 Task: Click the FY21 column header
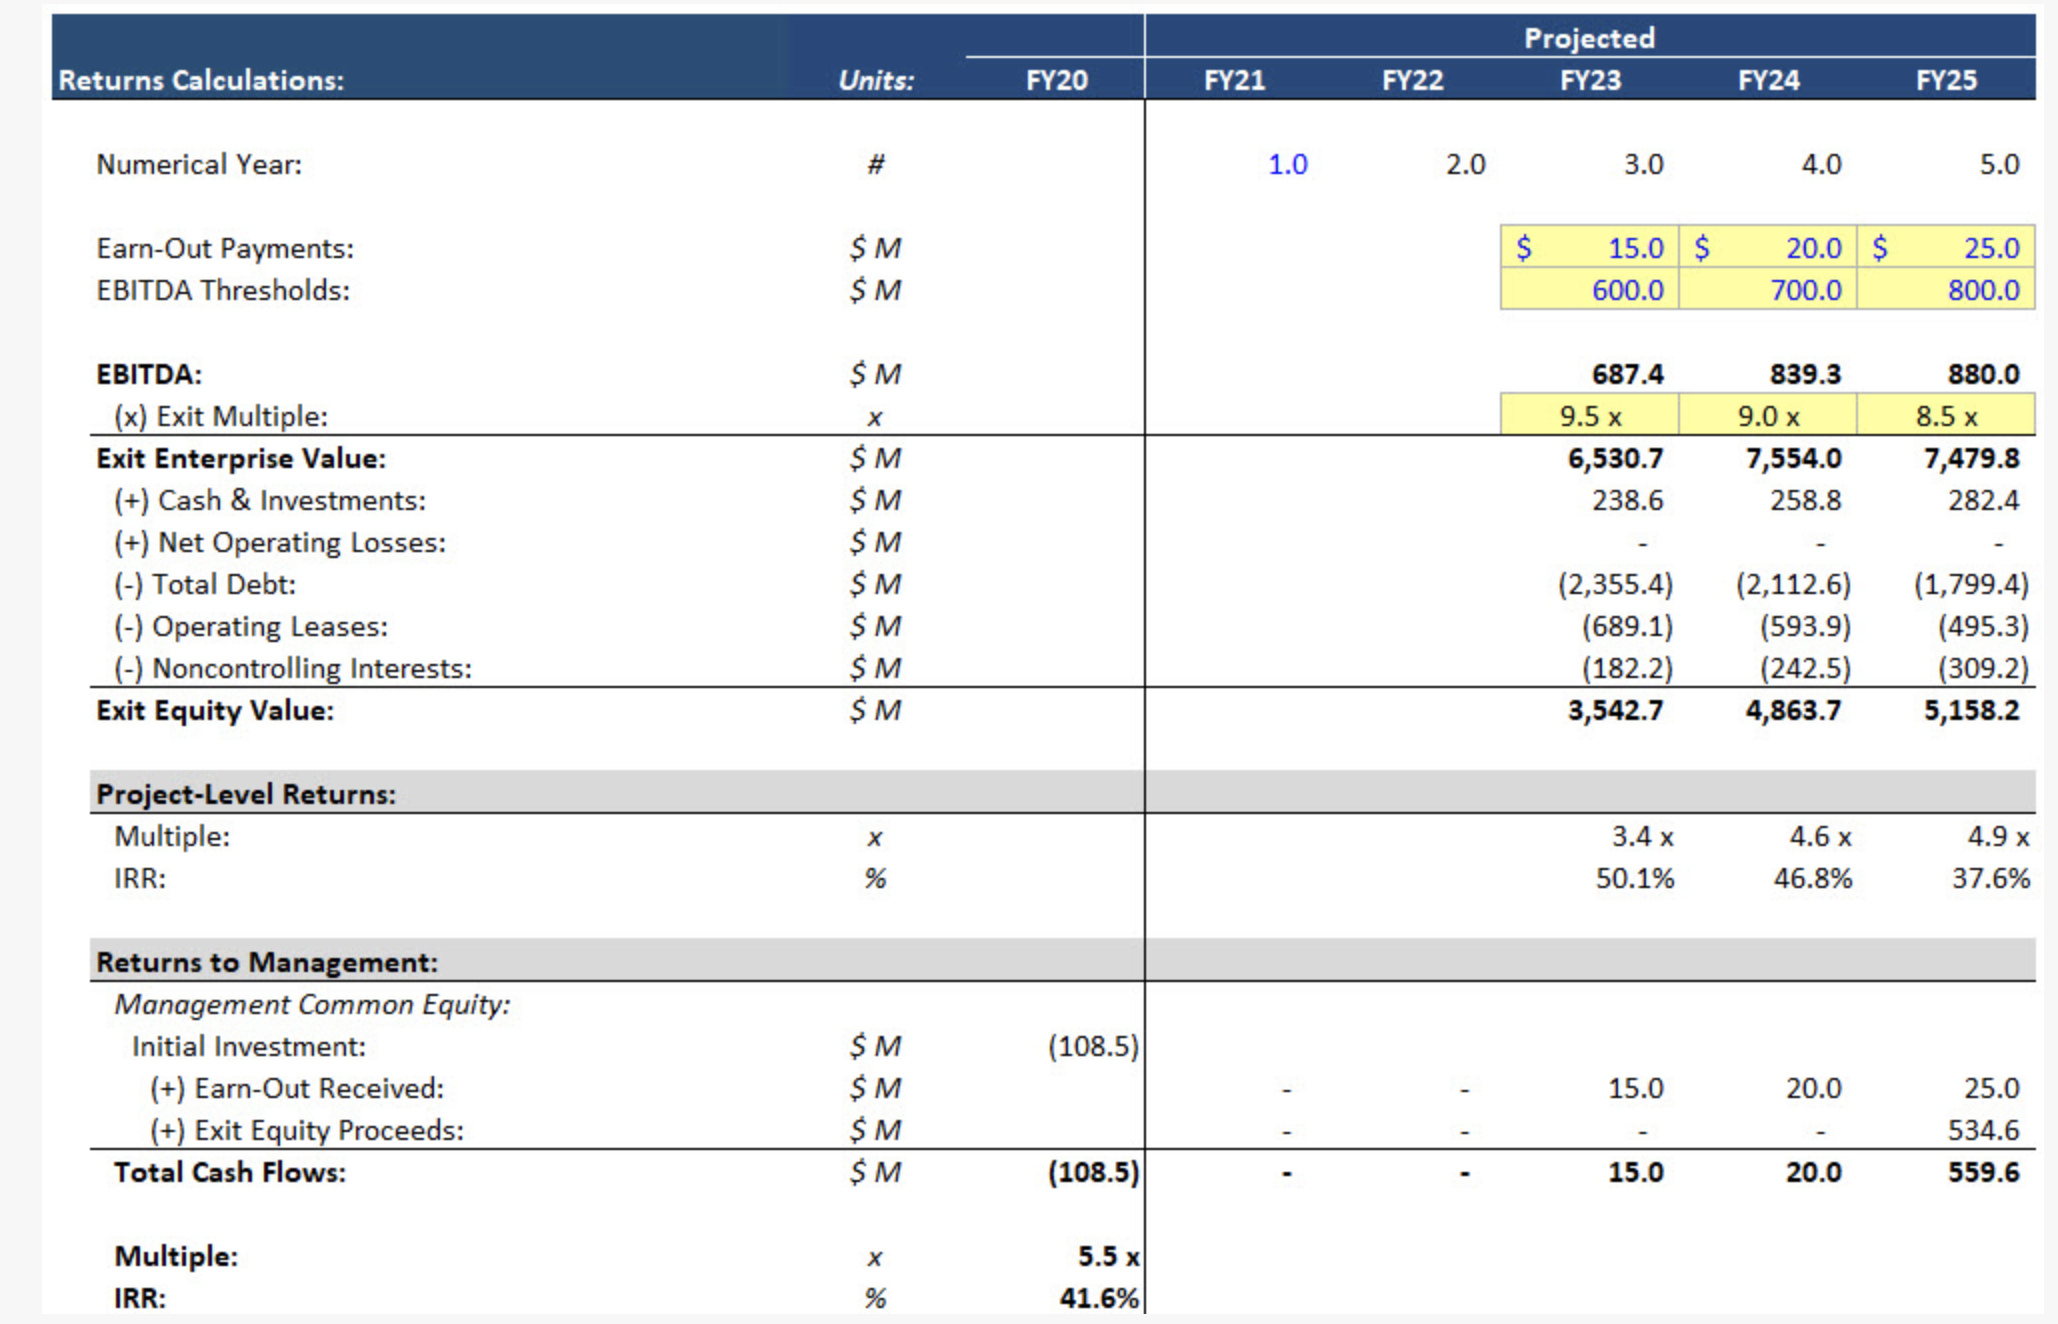coord(1234,80)
